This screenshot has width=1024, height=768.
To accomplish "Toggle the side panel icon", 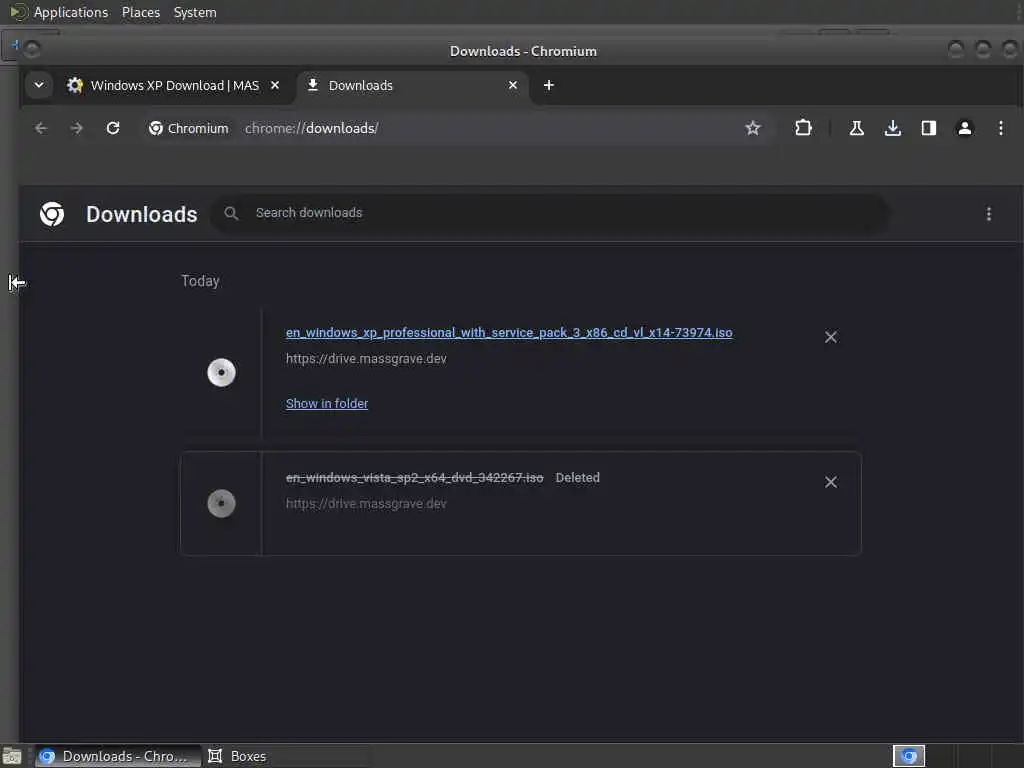I will coord(929,128).
